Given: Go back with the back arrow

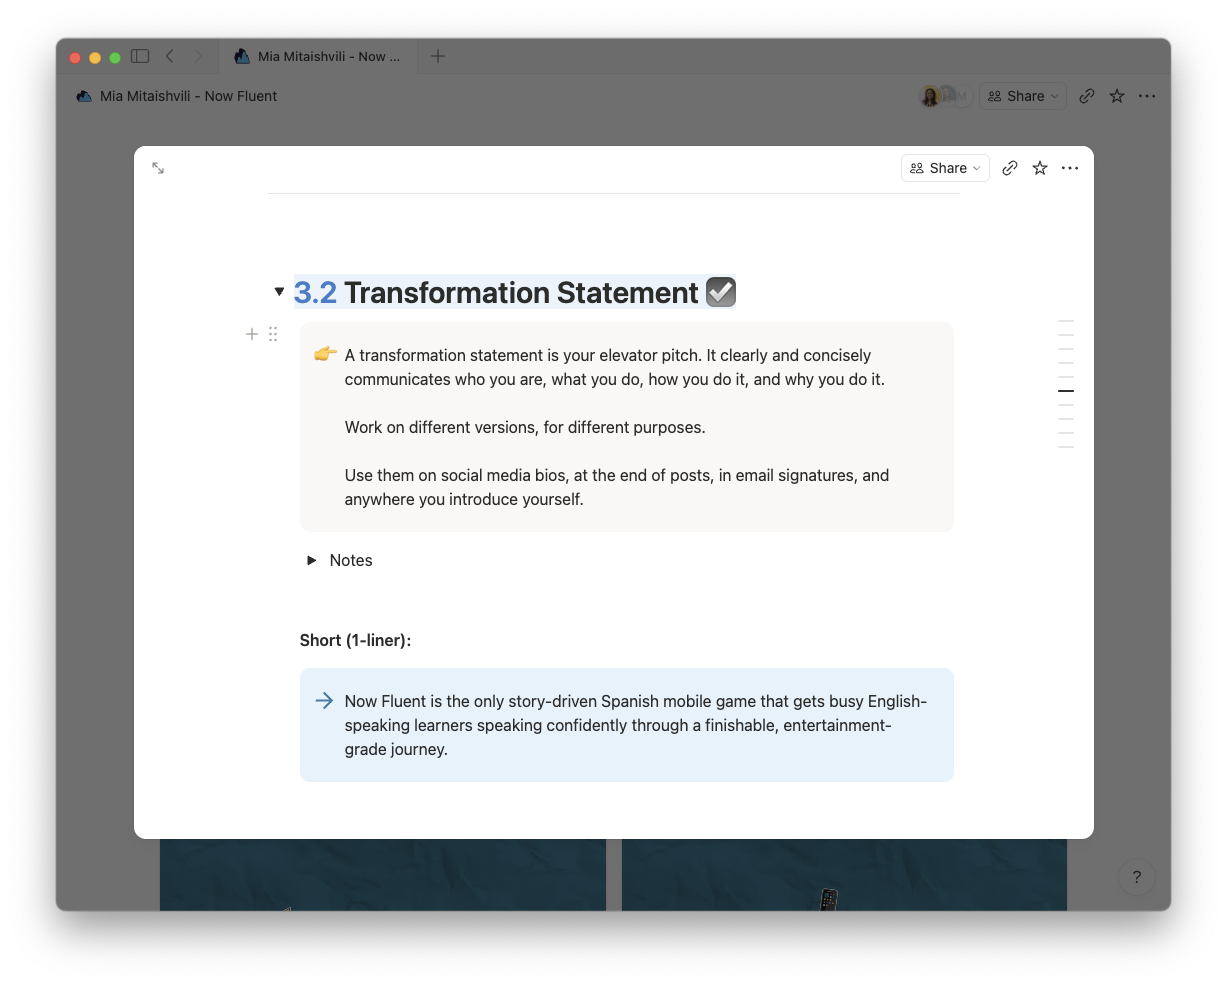Looking at the screenshot, I should (x=170, y=56).
